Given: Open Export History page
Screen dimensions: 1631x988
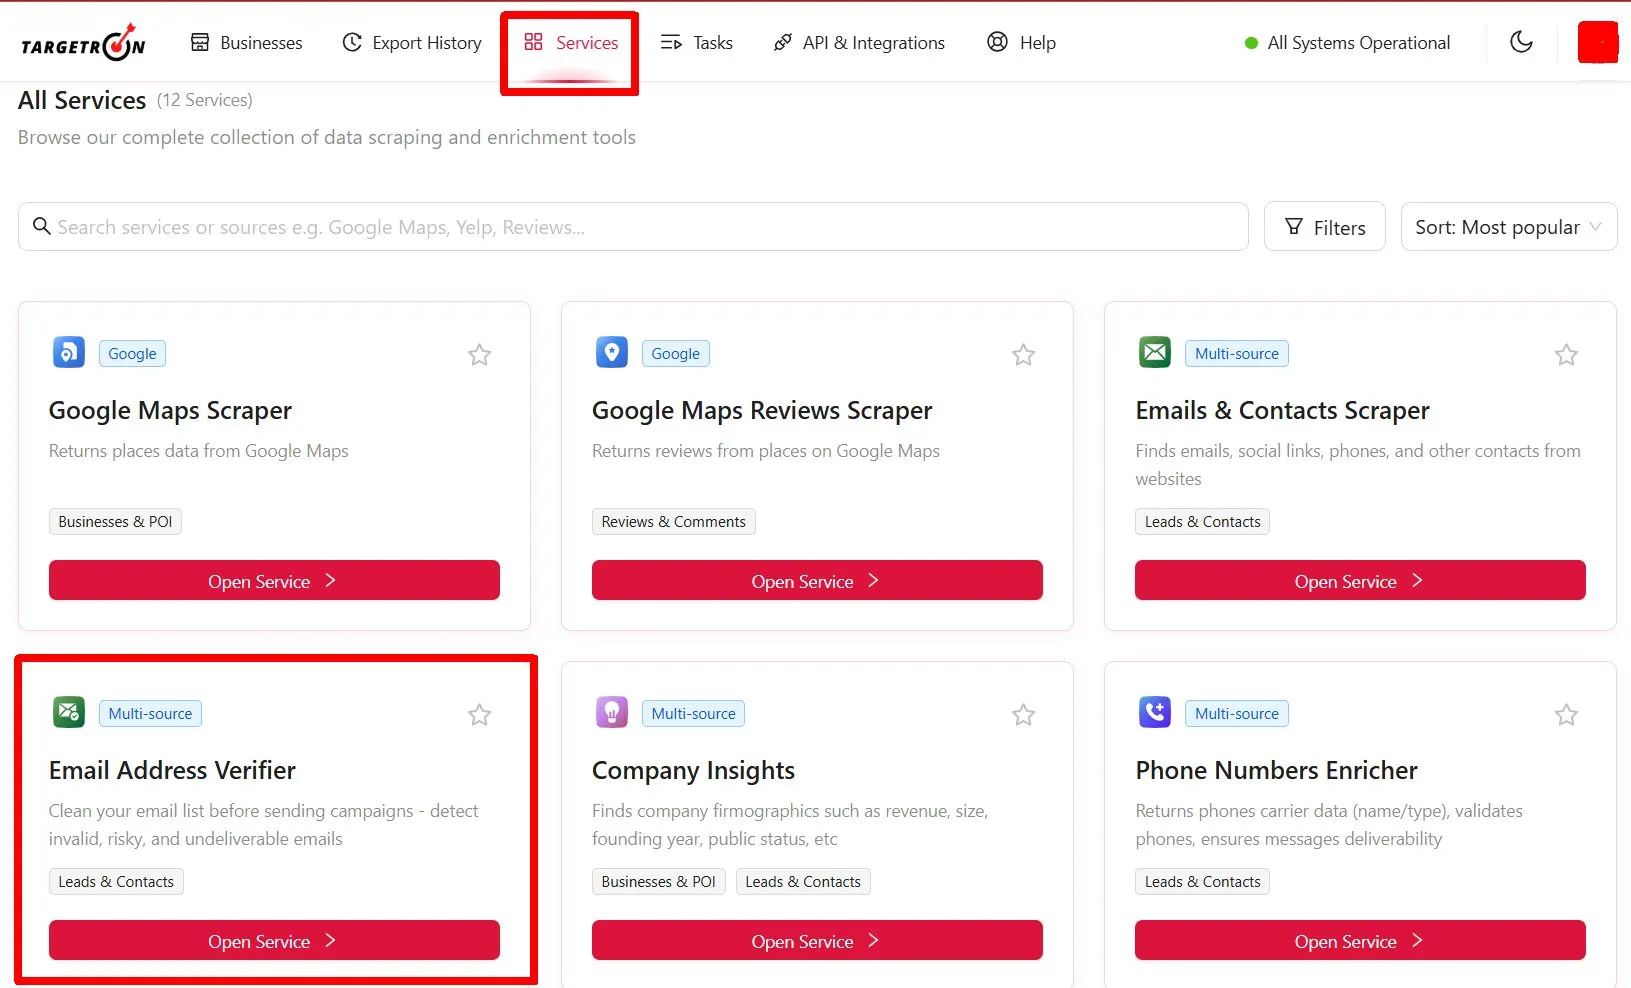Looking at the screenshot, I should (412, 43).
